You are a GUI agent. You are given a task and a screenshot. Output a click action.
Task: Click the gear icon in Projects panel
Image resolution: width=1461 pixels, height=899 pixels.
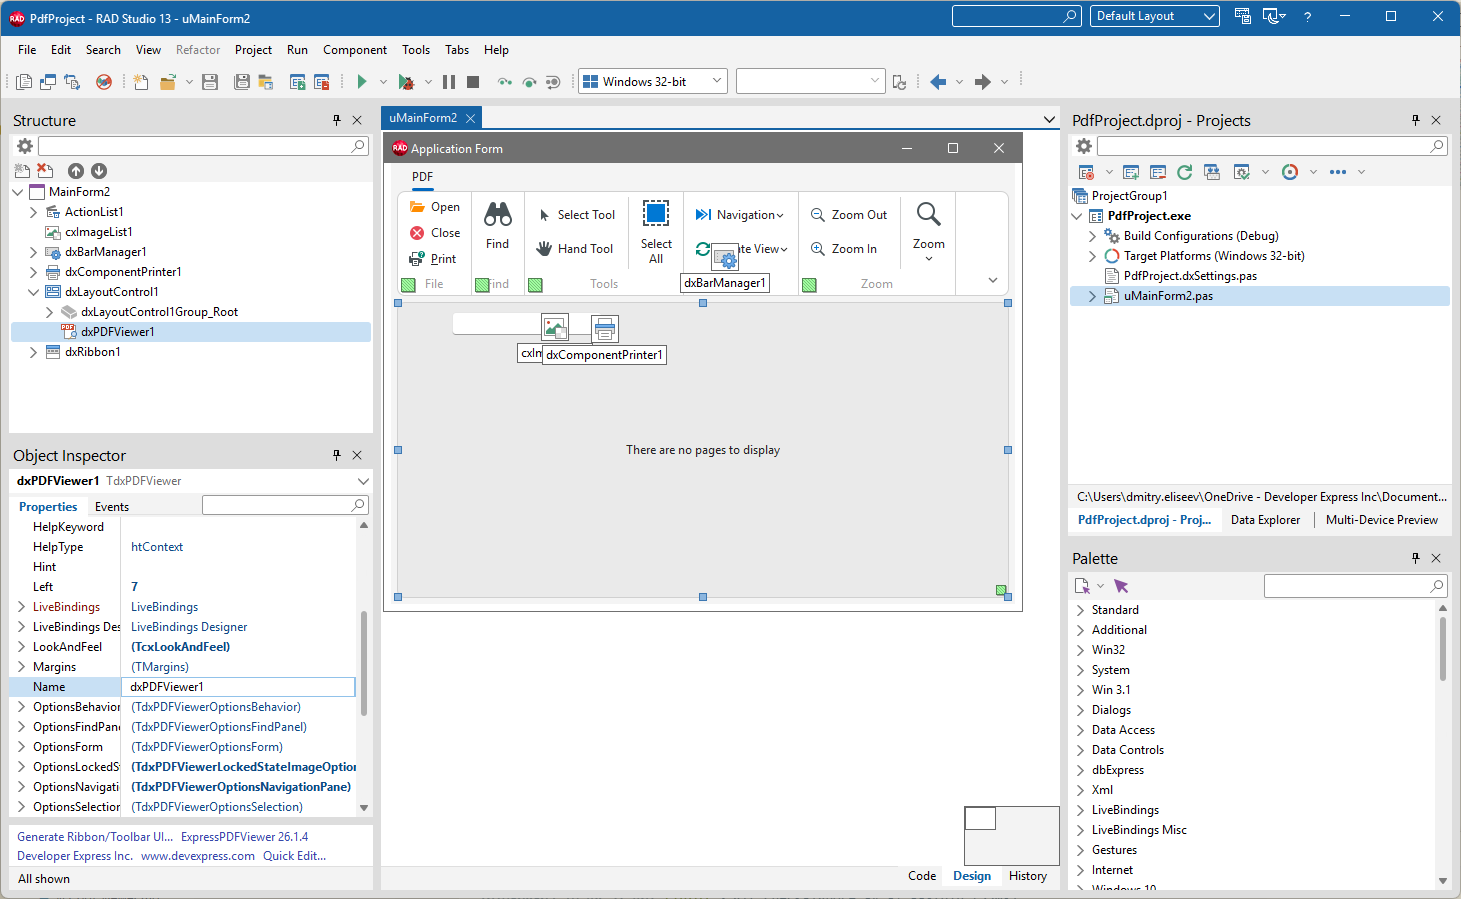pyautogui.click(x=1084, y=146)
